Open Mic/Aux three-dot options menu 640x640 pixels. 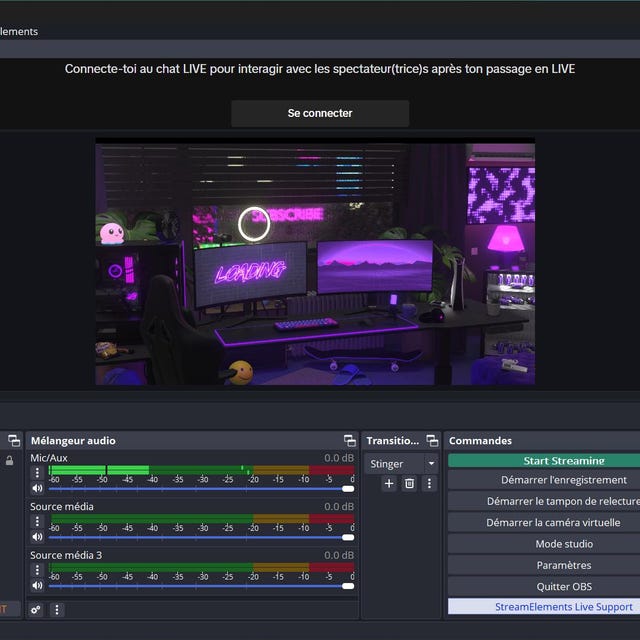pyautogui.click(x=37, y=473)
